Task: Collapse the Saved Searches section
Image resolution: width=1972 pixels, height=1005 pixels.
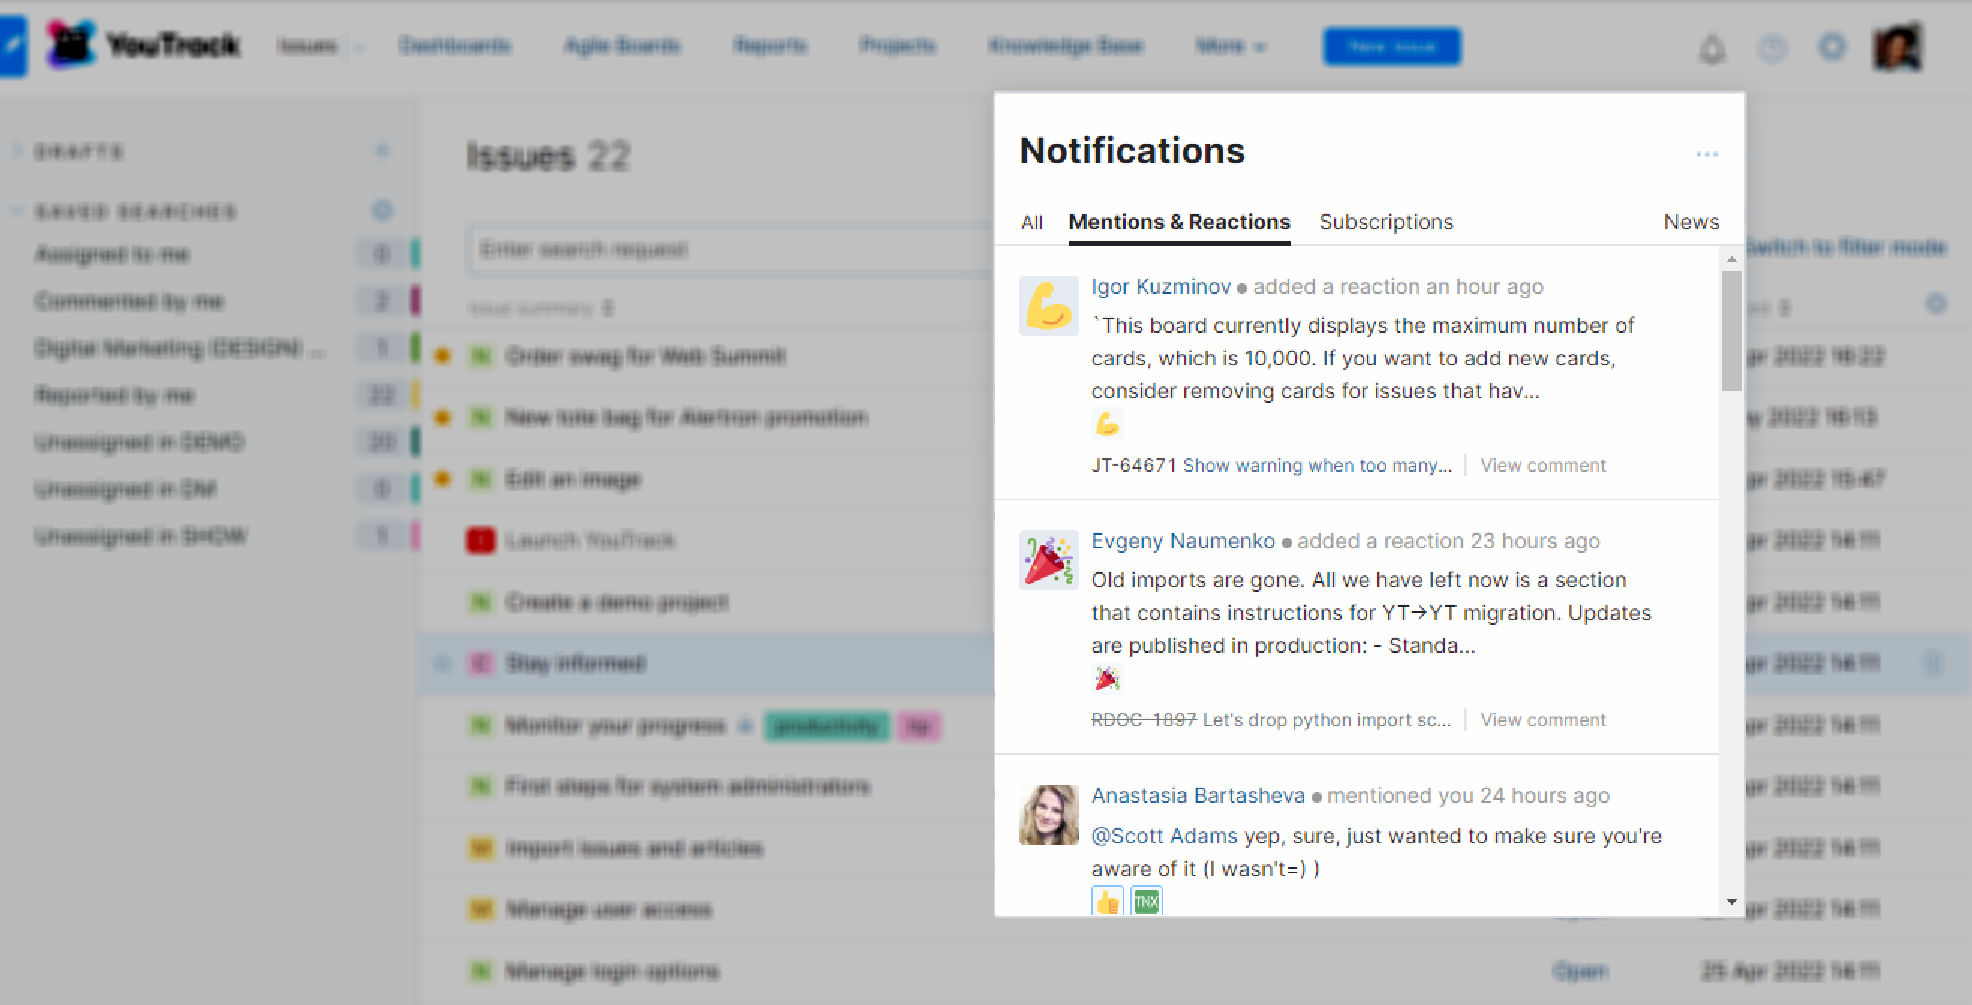Action: pyautogui.click(x=18, y=211)
